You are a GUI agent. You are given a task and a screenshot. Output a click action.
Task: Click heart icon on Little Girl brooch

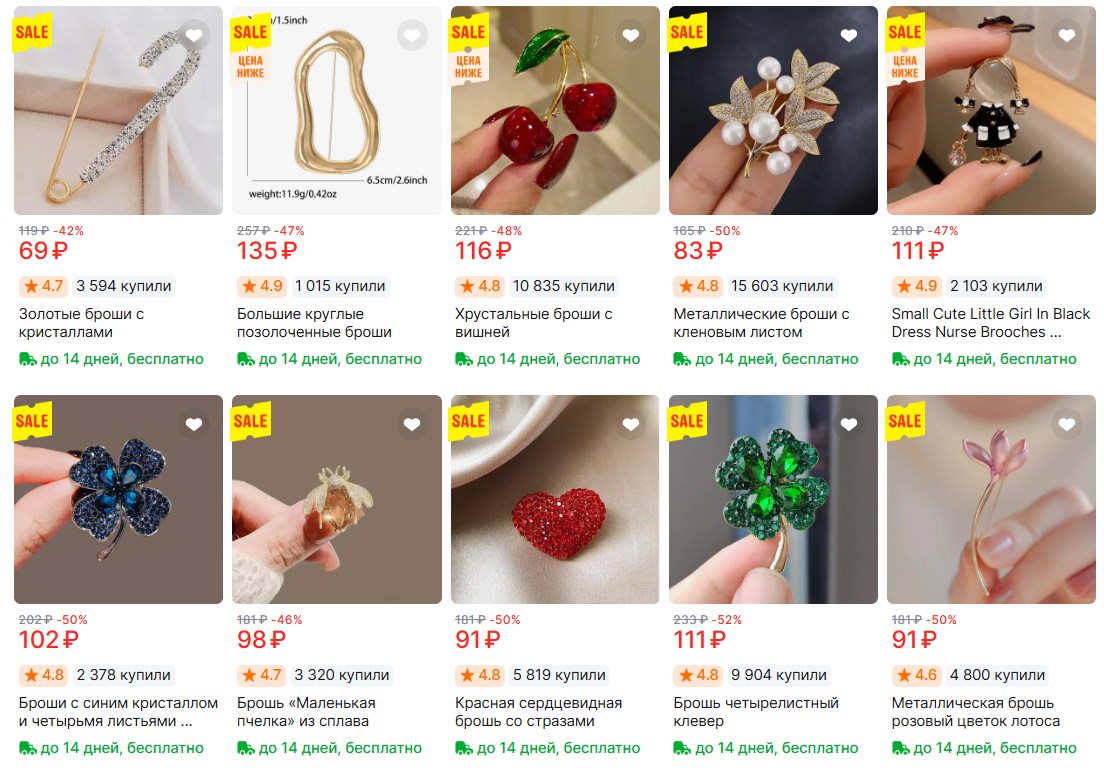[1067, 36]
